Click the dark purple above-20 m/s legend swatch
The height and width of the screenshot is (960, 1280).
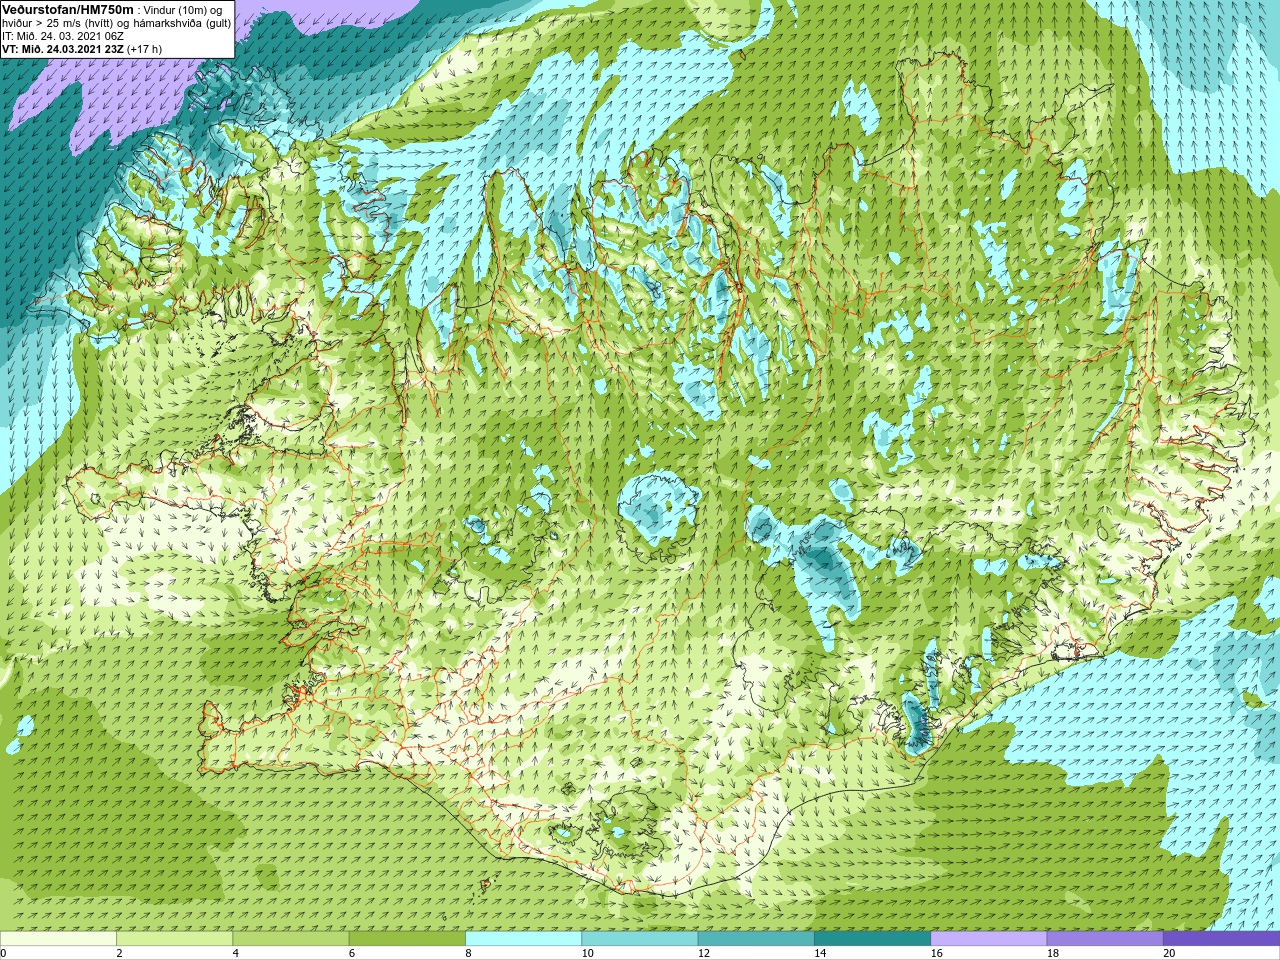coord(1221,938)
